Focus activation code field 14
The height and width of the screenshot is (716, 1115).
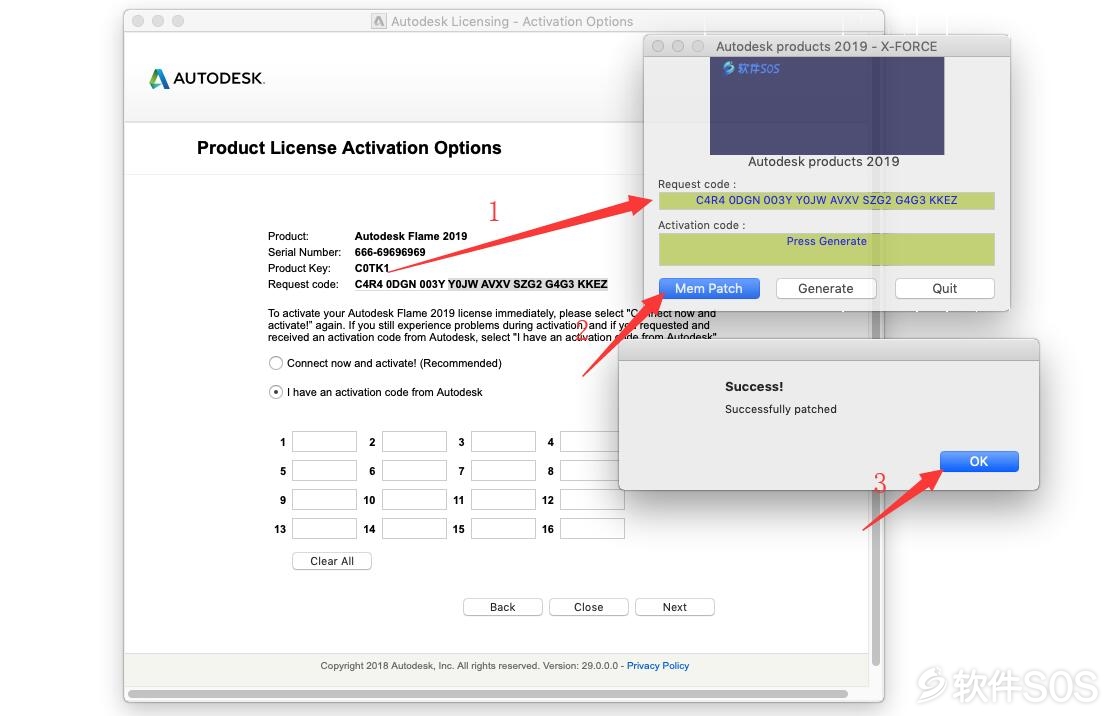(414, 528)
